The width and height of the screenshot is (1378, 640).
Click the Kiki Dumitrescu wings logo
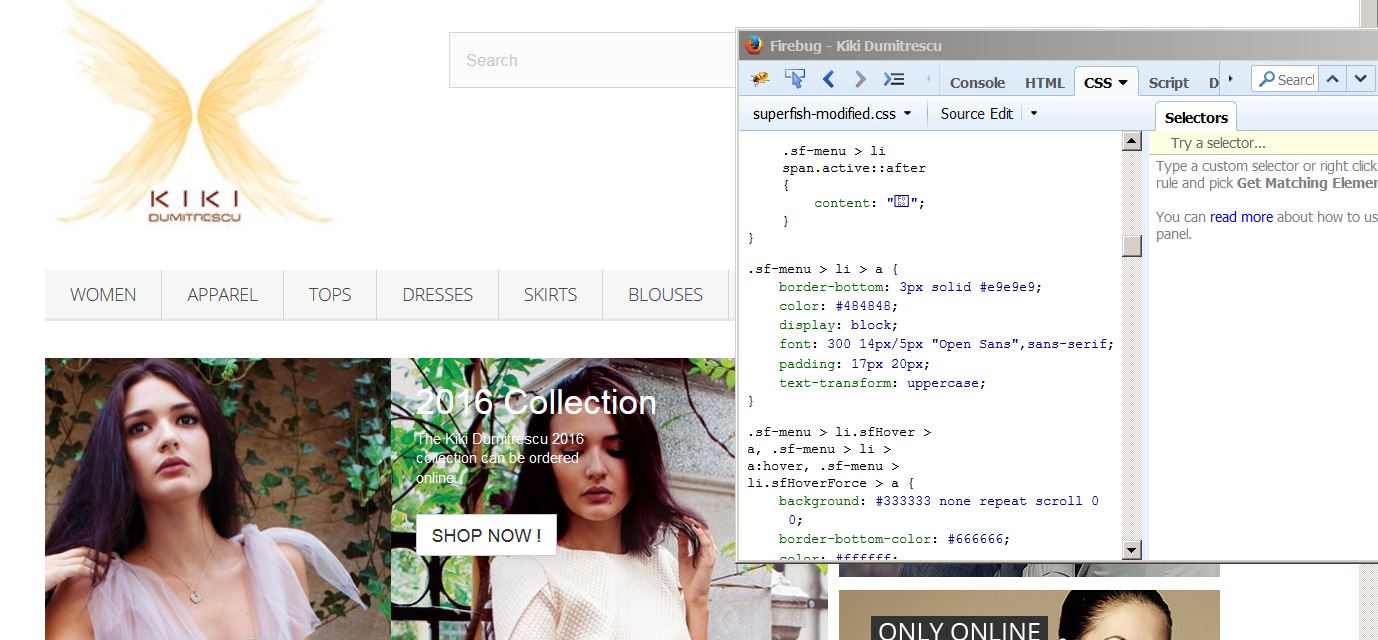pyautogui.click(x=195, y=112)
